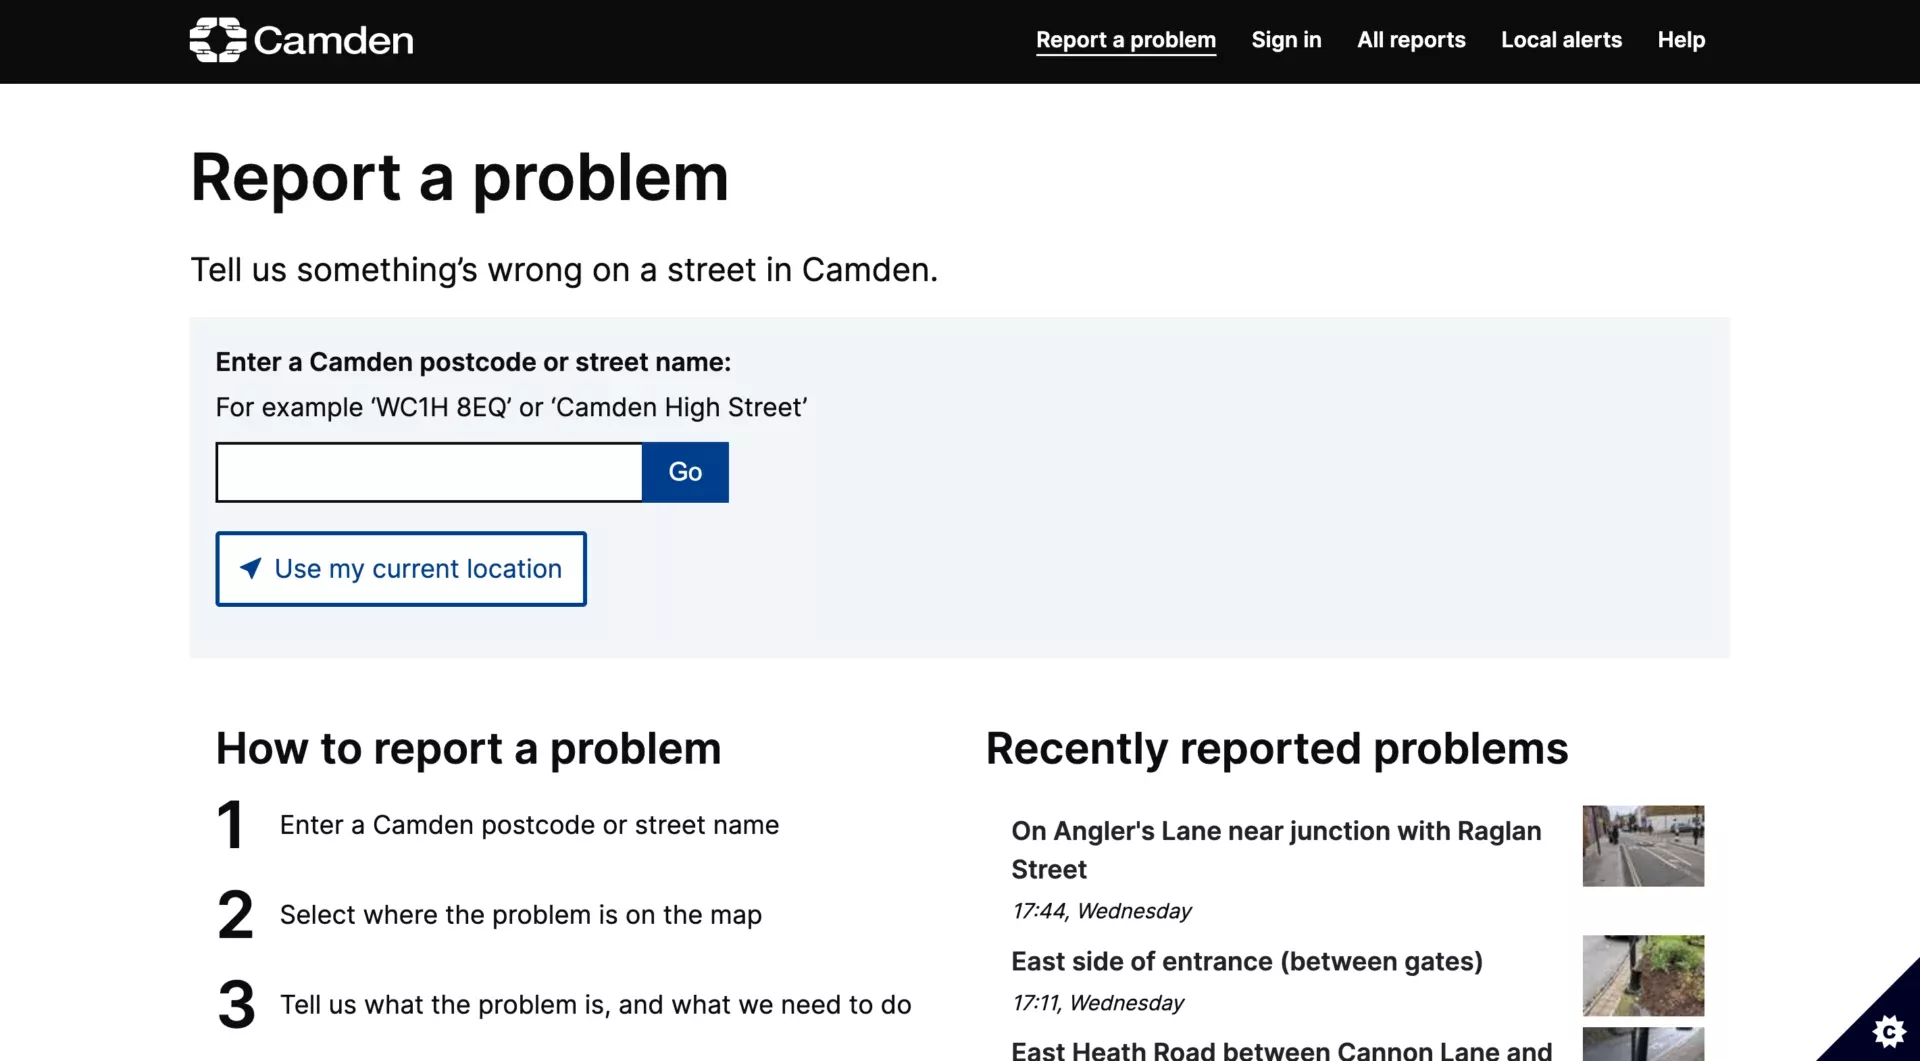Click the Report a problem page heading
This screenshot has width=1920, height=1061.
tap(459, 177)
